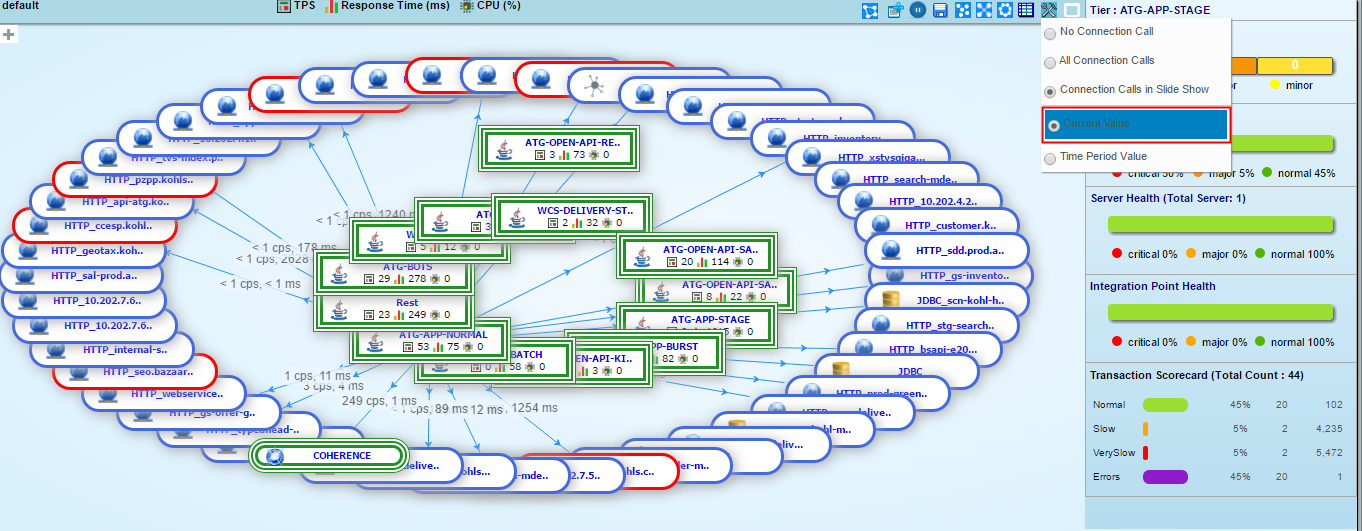
Task: Click the Server Health green bar
Action: click(1222, 225)
